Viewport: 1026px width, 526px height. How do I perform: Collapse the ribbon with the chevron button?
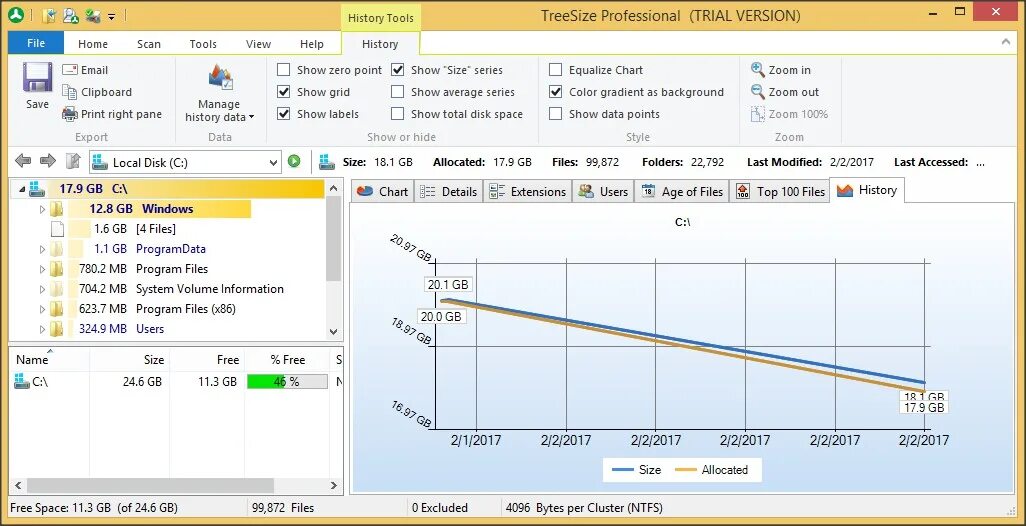1006,42
